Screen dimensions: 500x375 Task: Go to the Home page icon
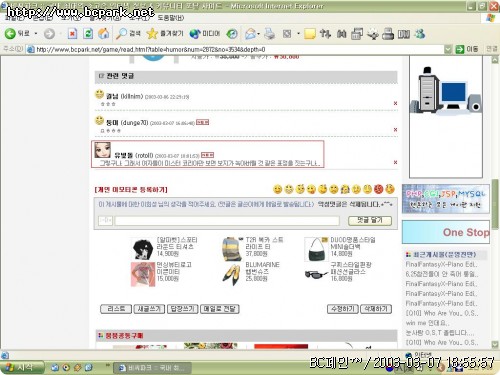[104, 34]
